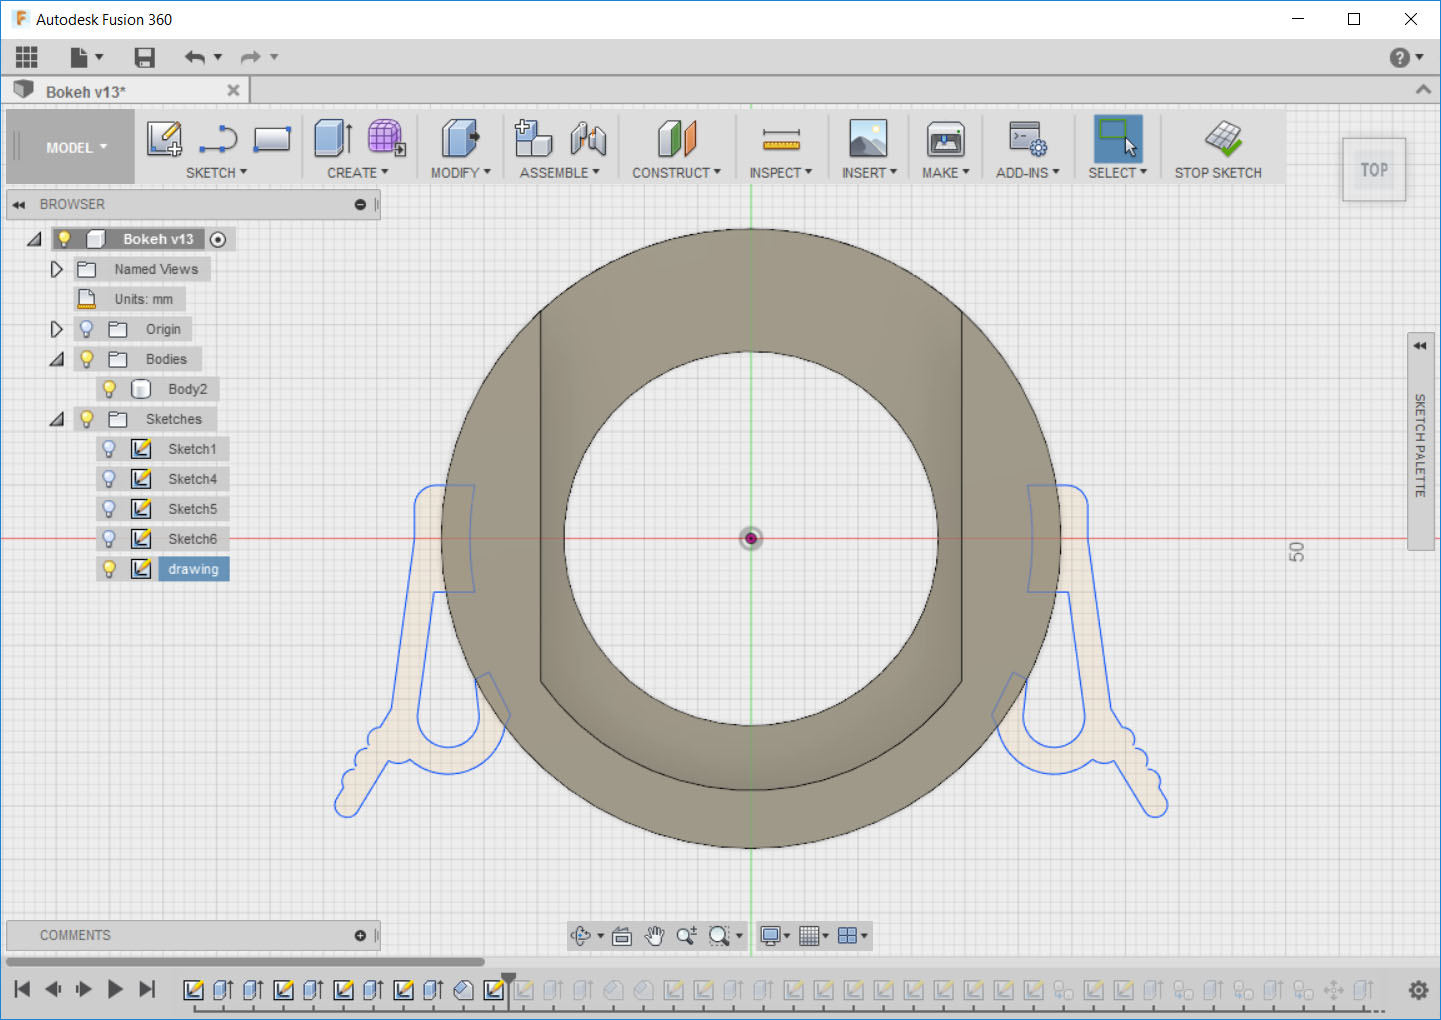Viewport: 1441px width, 1020px height.
Task: Collapse the Sketches folder
Action: click(x=56, y=419)
